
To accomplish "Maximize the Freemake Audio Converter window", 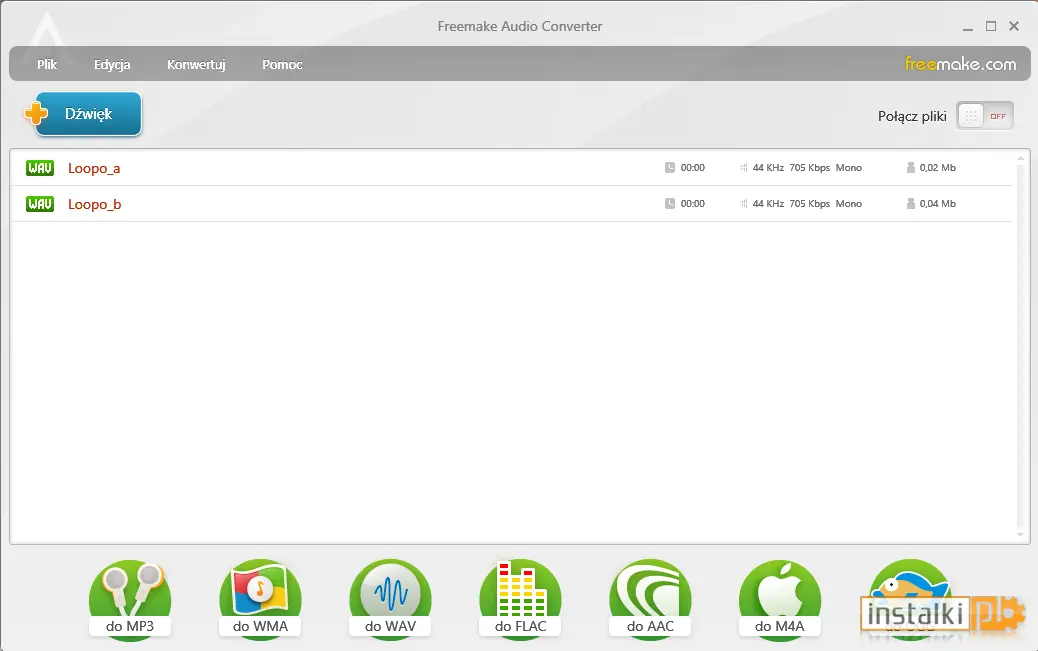I will coord(991,26).
